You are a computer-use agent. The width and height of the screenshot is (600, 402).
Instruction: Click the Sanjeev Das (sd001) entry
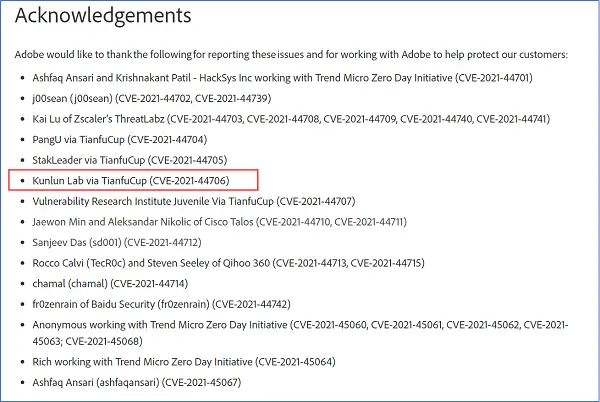pyautogui.click(x=117, y=243)
